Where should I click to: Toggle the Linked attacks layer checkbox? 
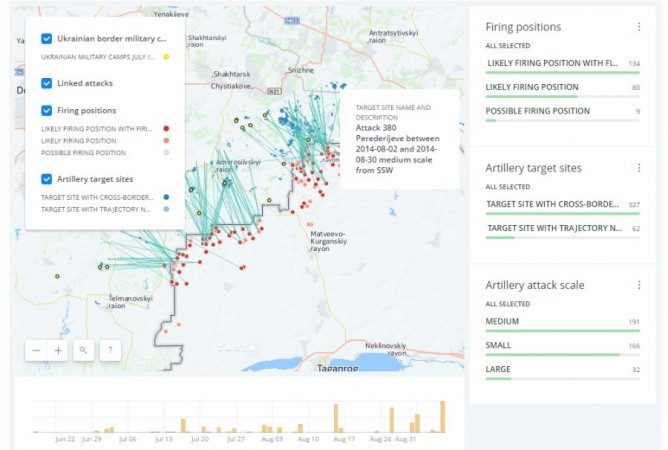point(47,83)
